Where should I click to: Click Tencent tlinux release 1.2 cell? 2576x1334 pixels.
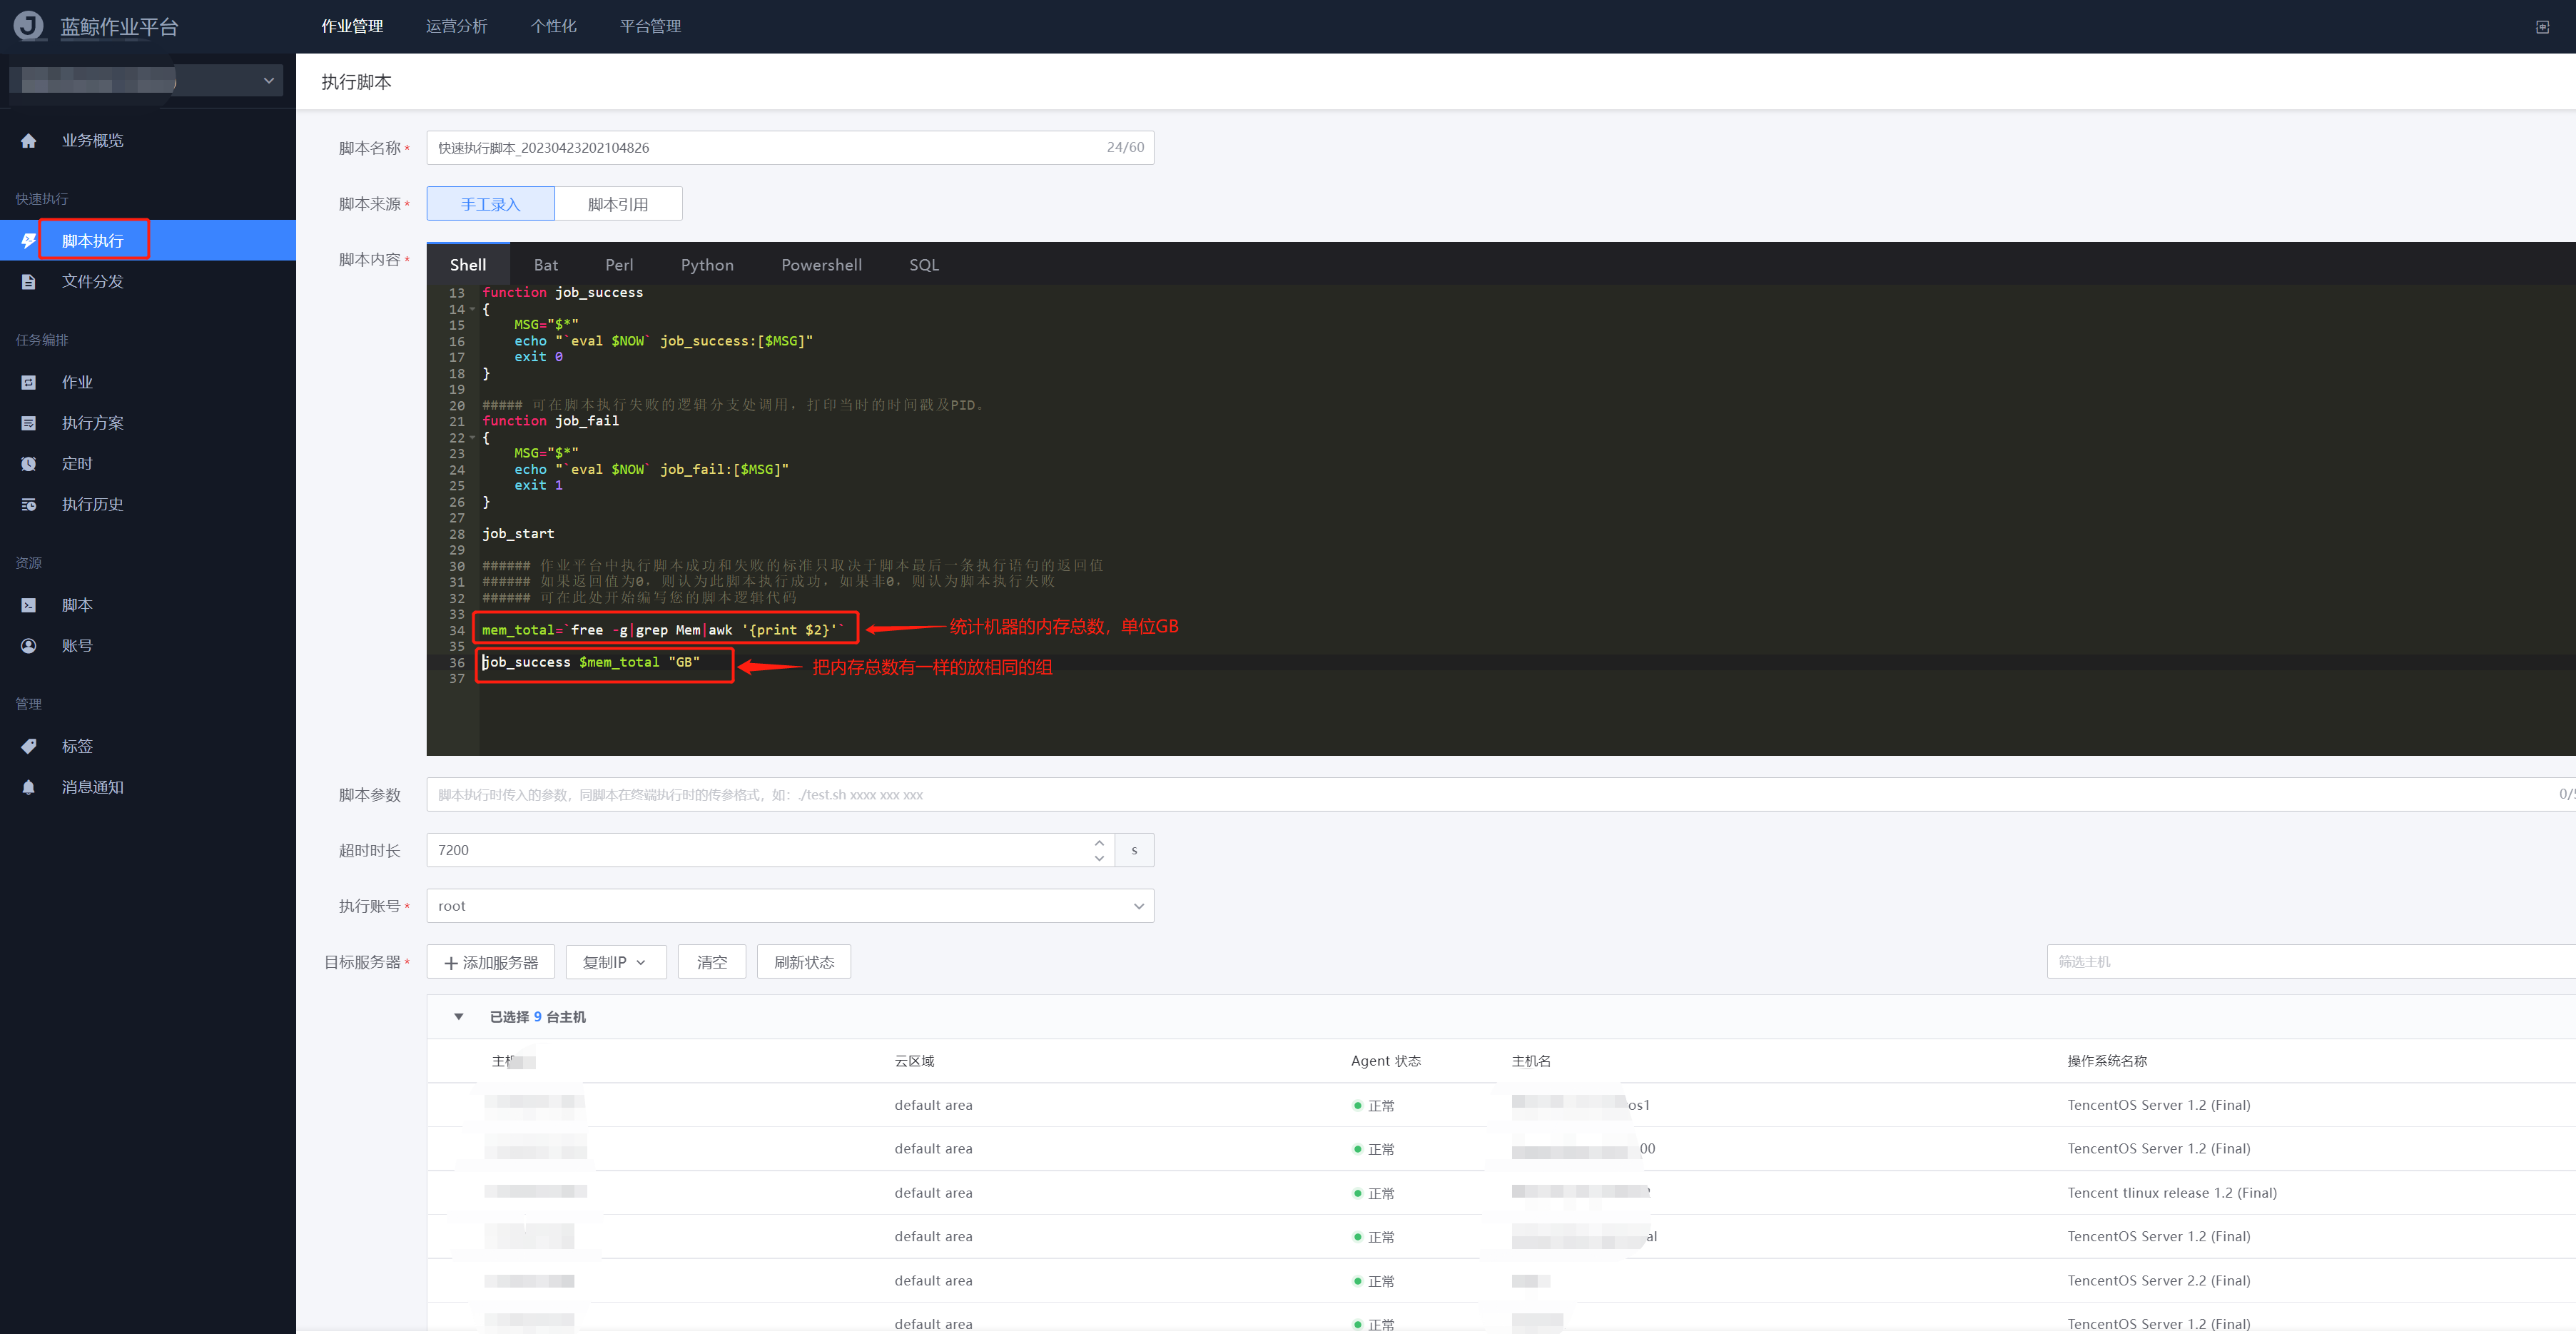[2172, 1193]
